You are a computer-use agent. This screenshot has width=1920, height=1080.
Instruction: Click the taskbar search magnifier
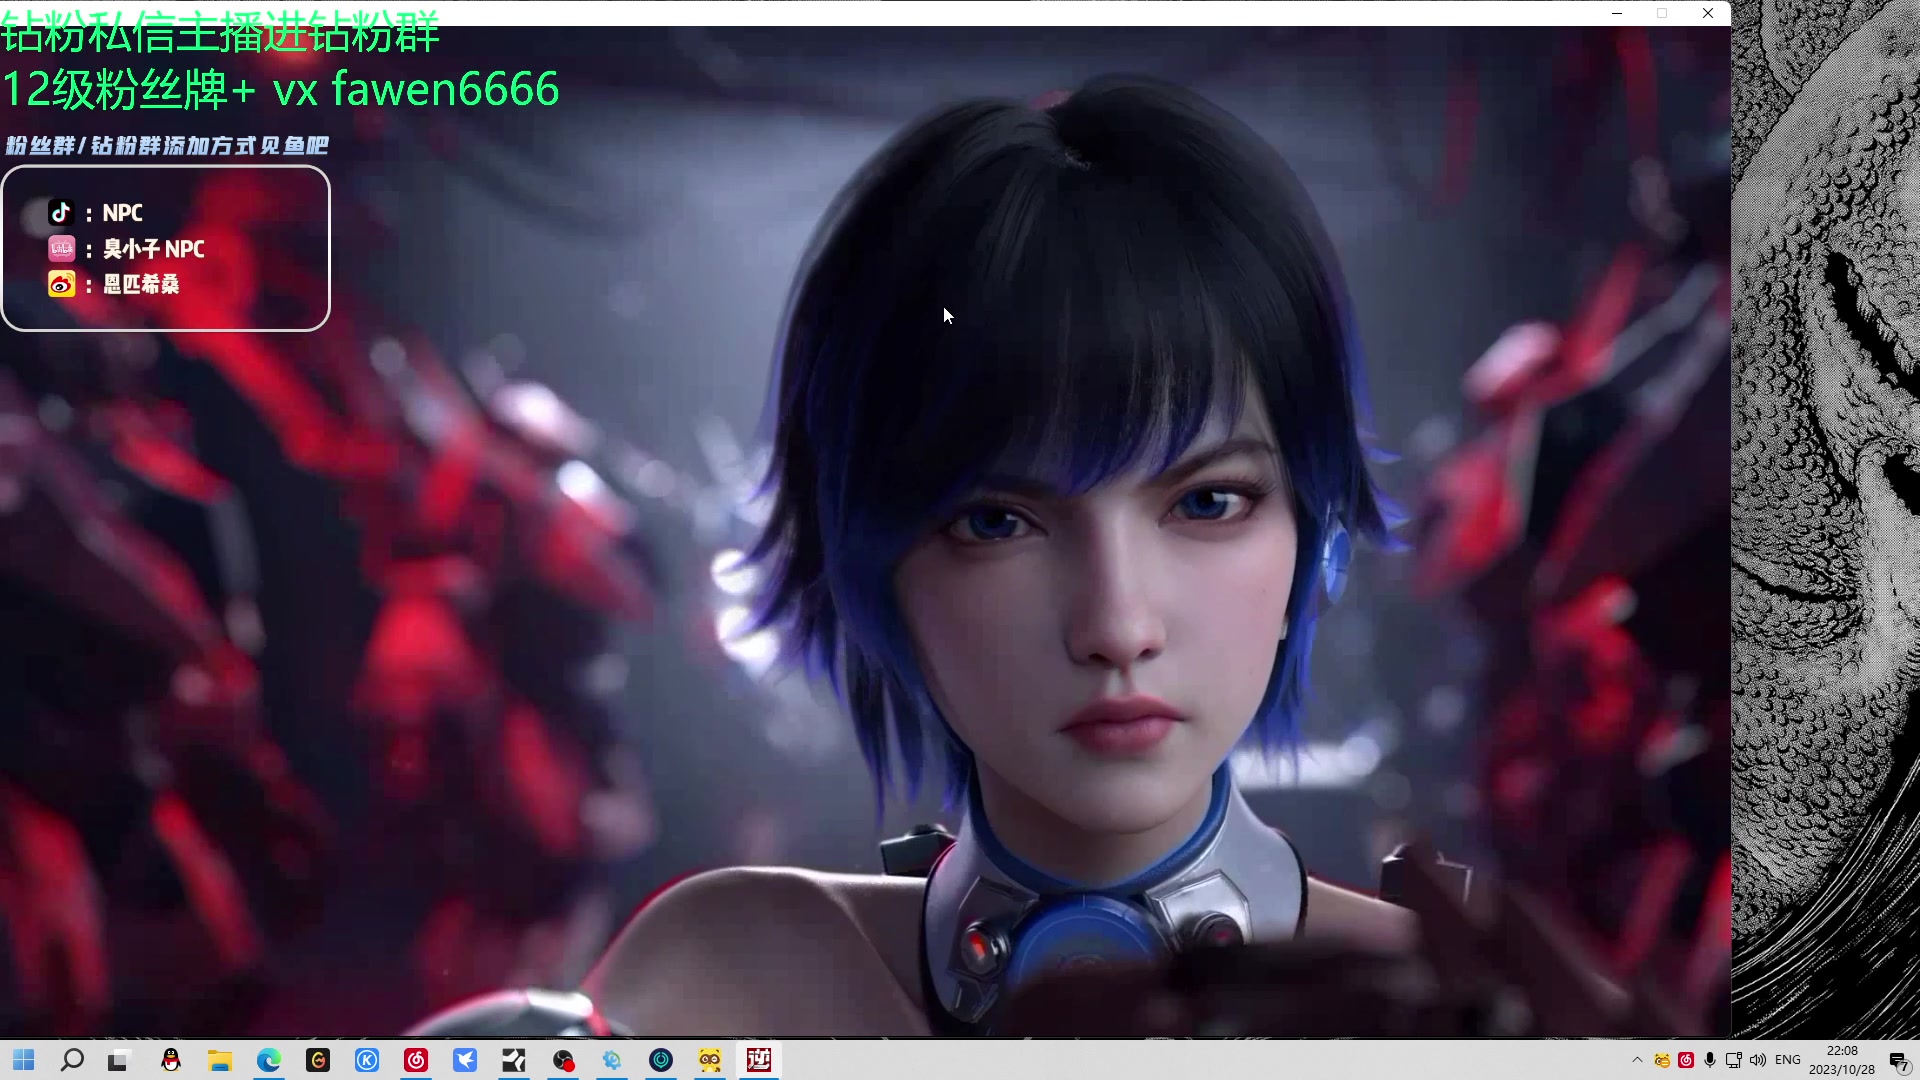click(72, 1060)
